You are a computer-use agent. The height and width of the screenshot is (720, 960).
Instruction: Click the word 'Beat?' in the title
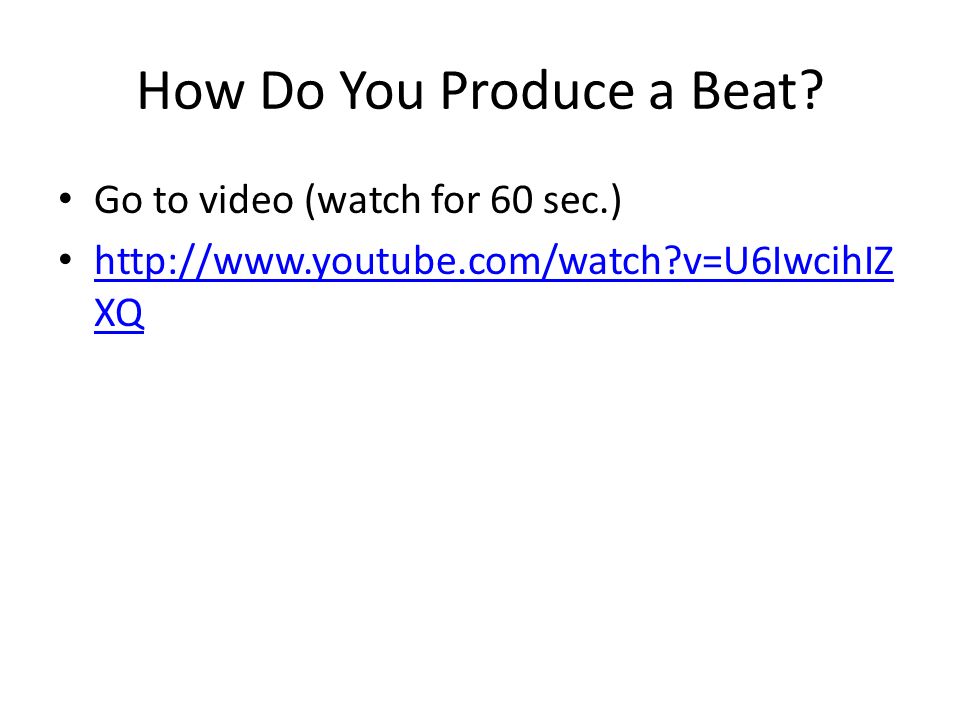[757, 91]
